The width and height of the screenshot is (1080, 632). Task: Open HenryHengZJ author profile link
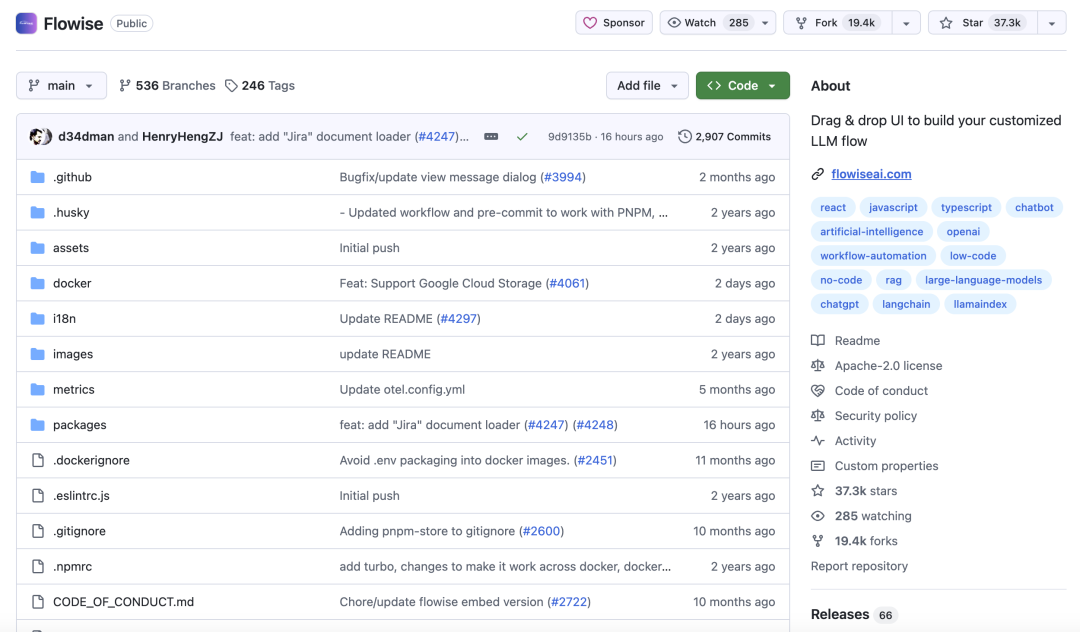pos(183,136)
